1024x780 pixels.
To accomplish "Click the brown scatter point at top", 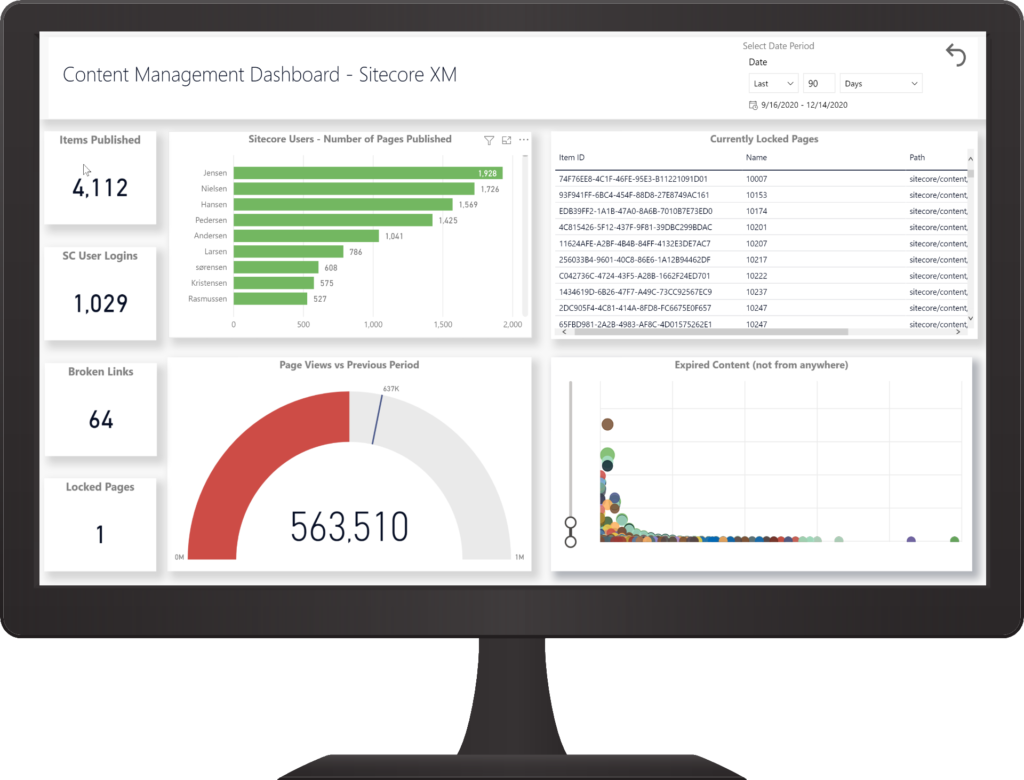I will pos(607,425).
